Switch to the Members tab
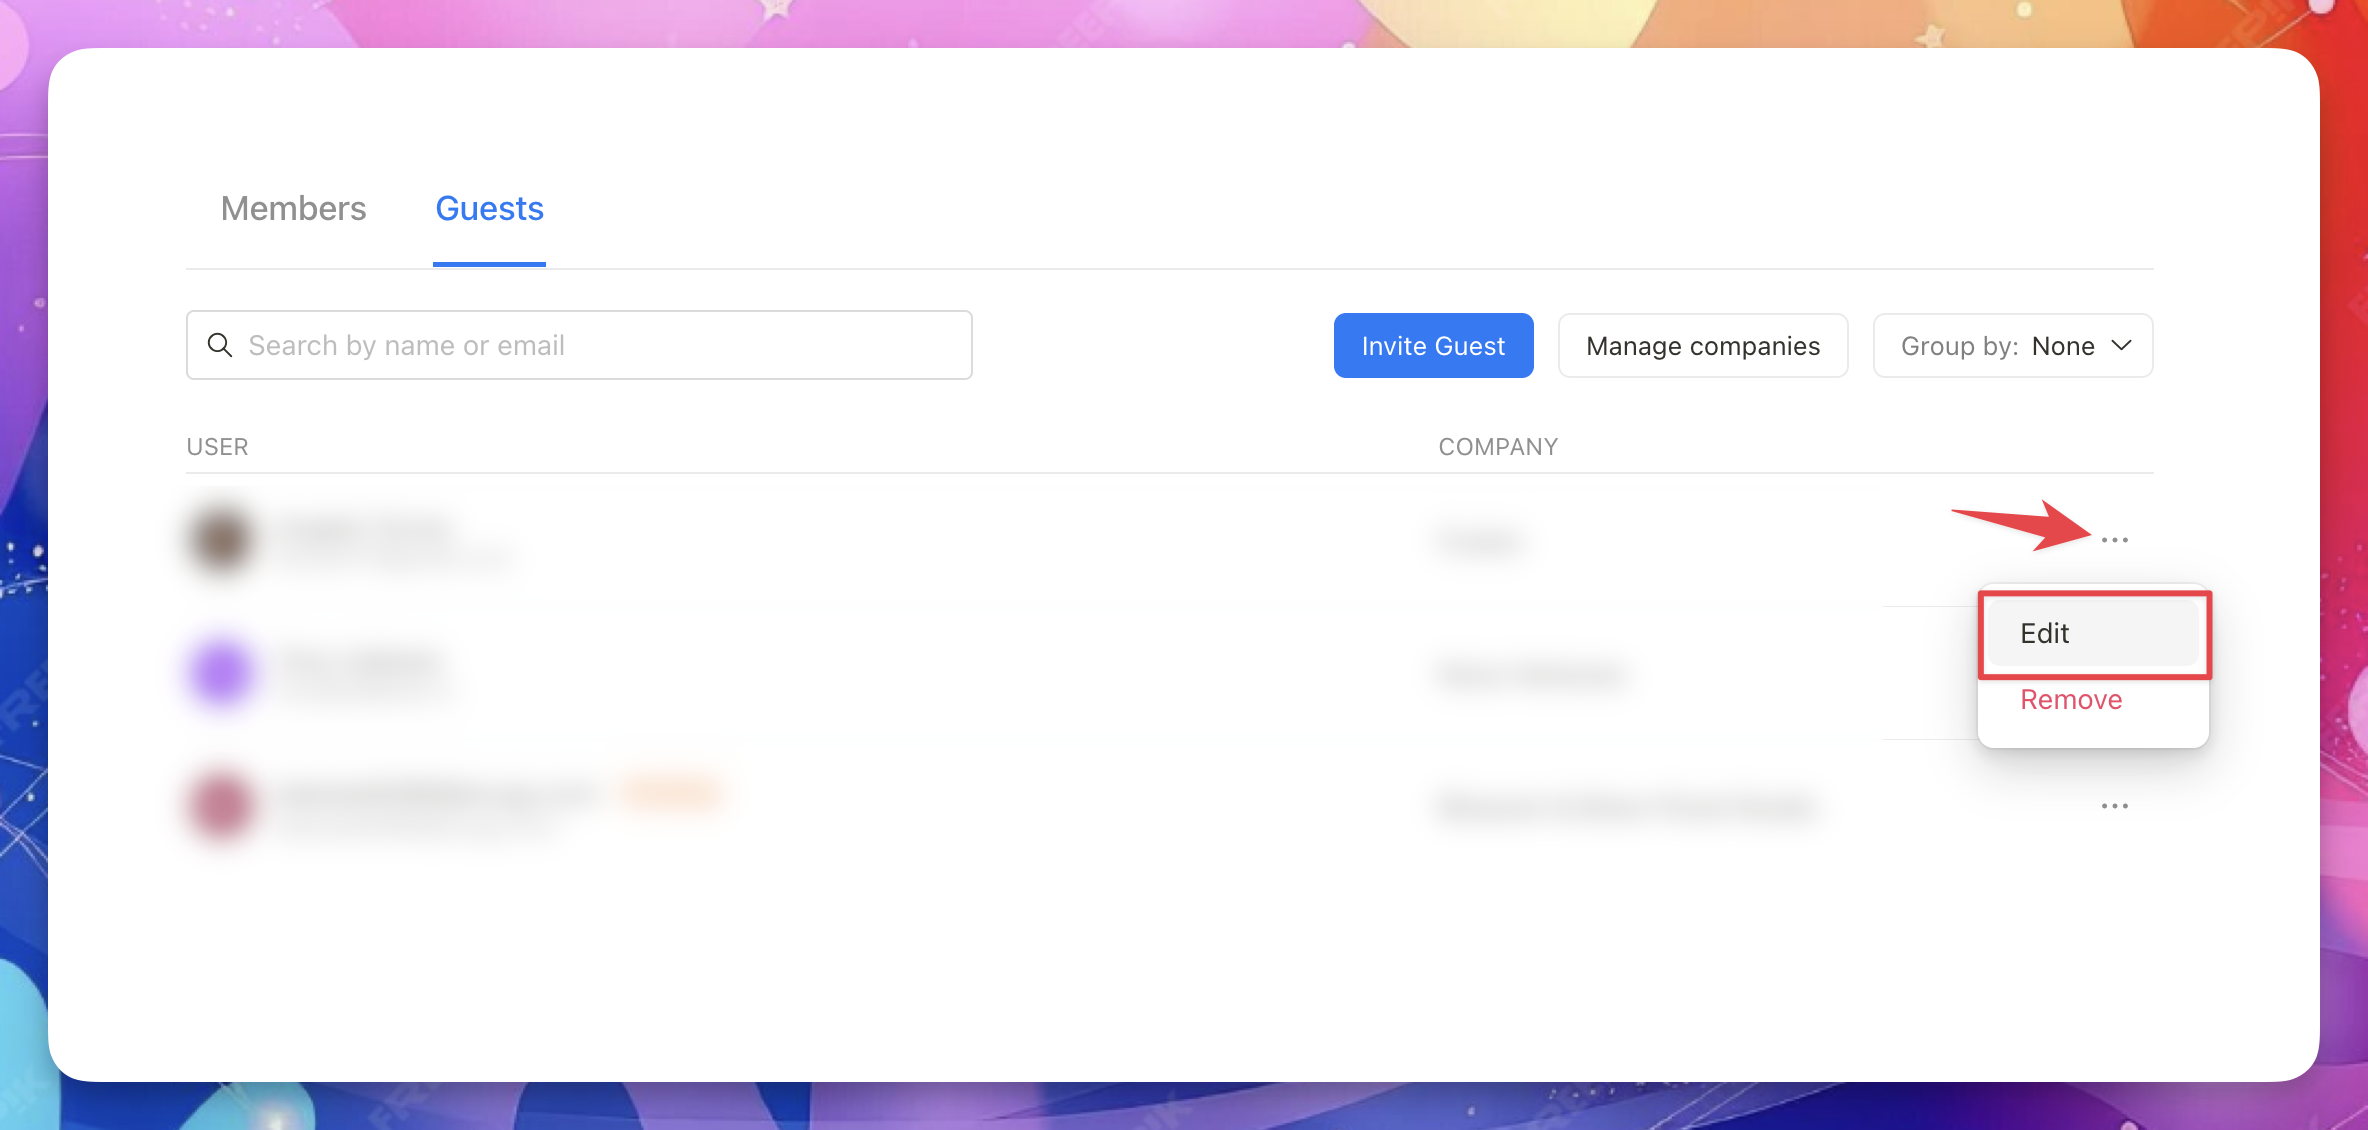This screenshot has width=2368, height=1130. tap(293, 208)
